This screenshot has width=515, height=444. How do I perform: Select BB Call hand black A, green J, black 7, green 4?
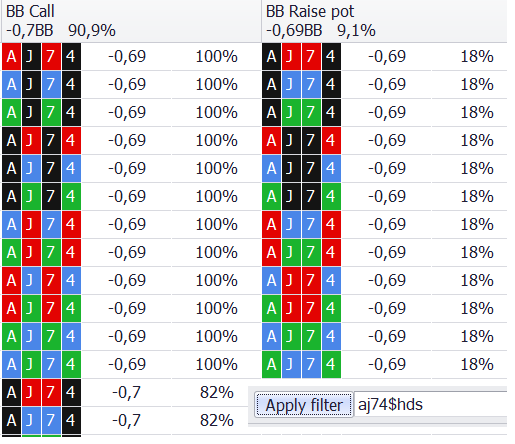[x=41, y=196]
